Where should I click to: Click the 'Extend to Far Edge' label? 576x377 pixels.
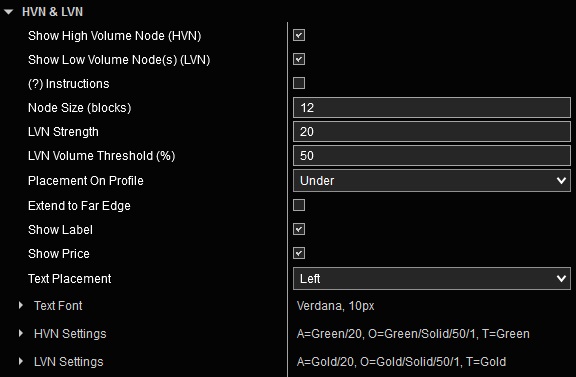[x=79, y=206]
